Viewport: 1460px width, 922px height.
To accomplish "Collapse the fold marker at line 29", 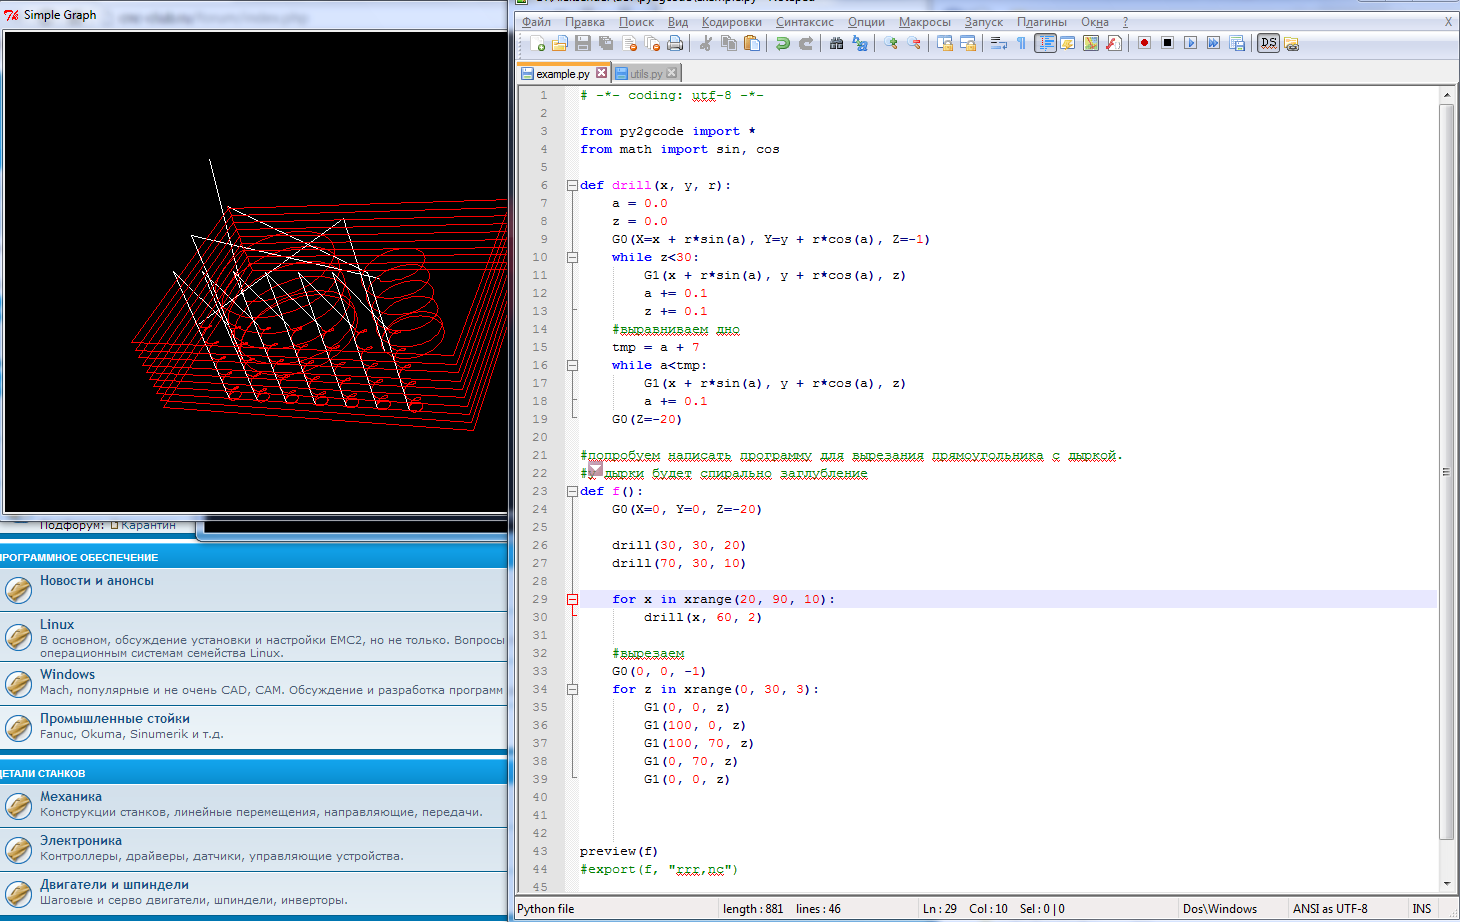I will 572,599.
